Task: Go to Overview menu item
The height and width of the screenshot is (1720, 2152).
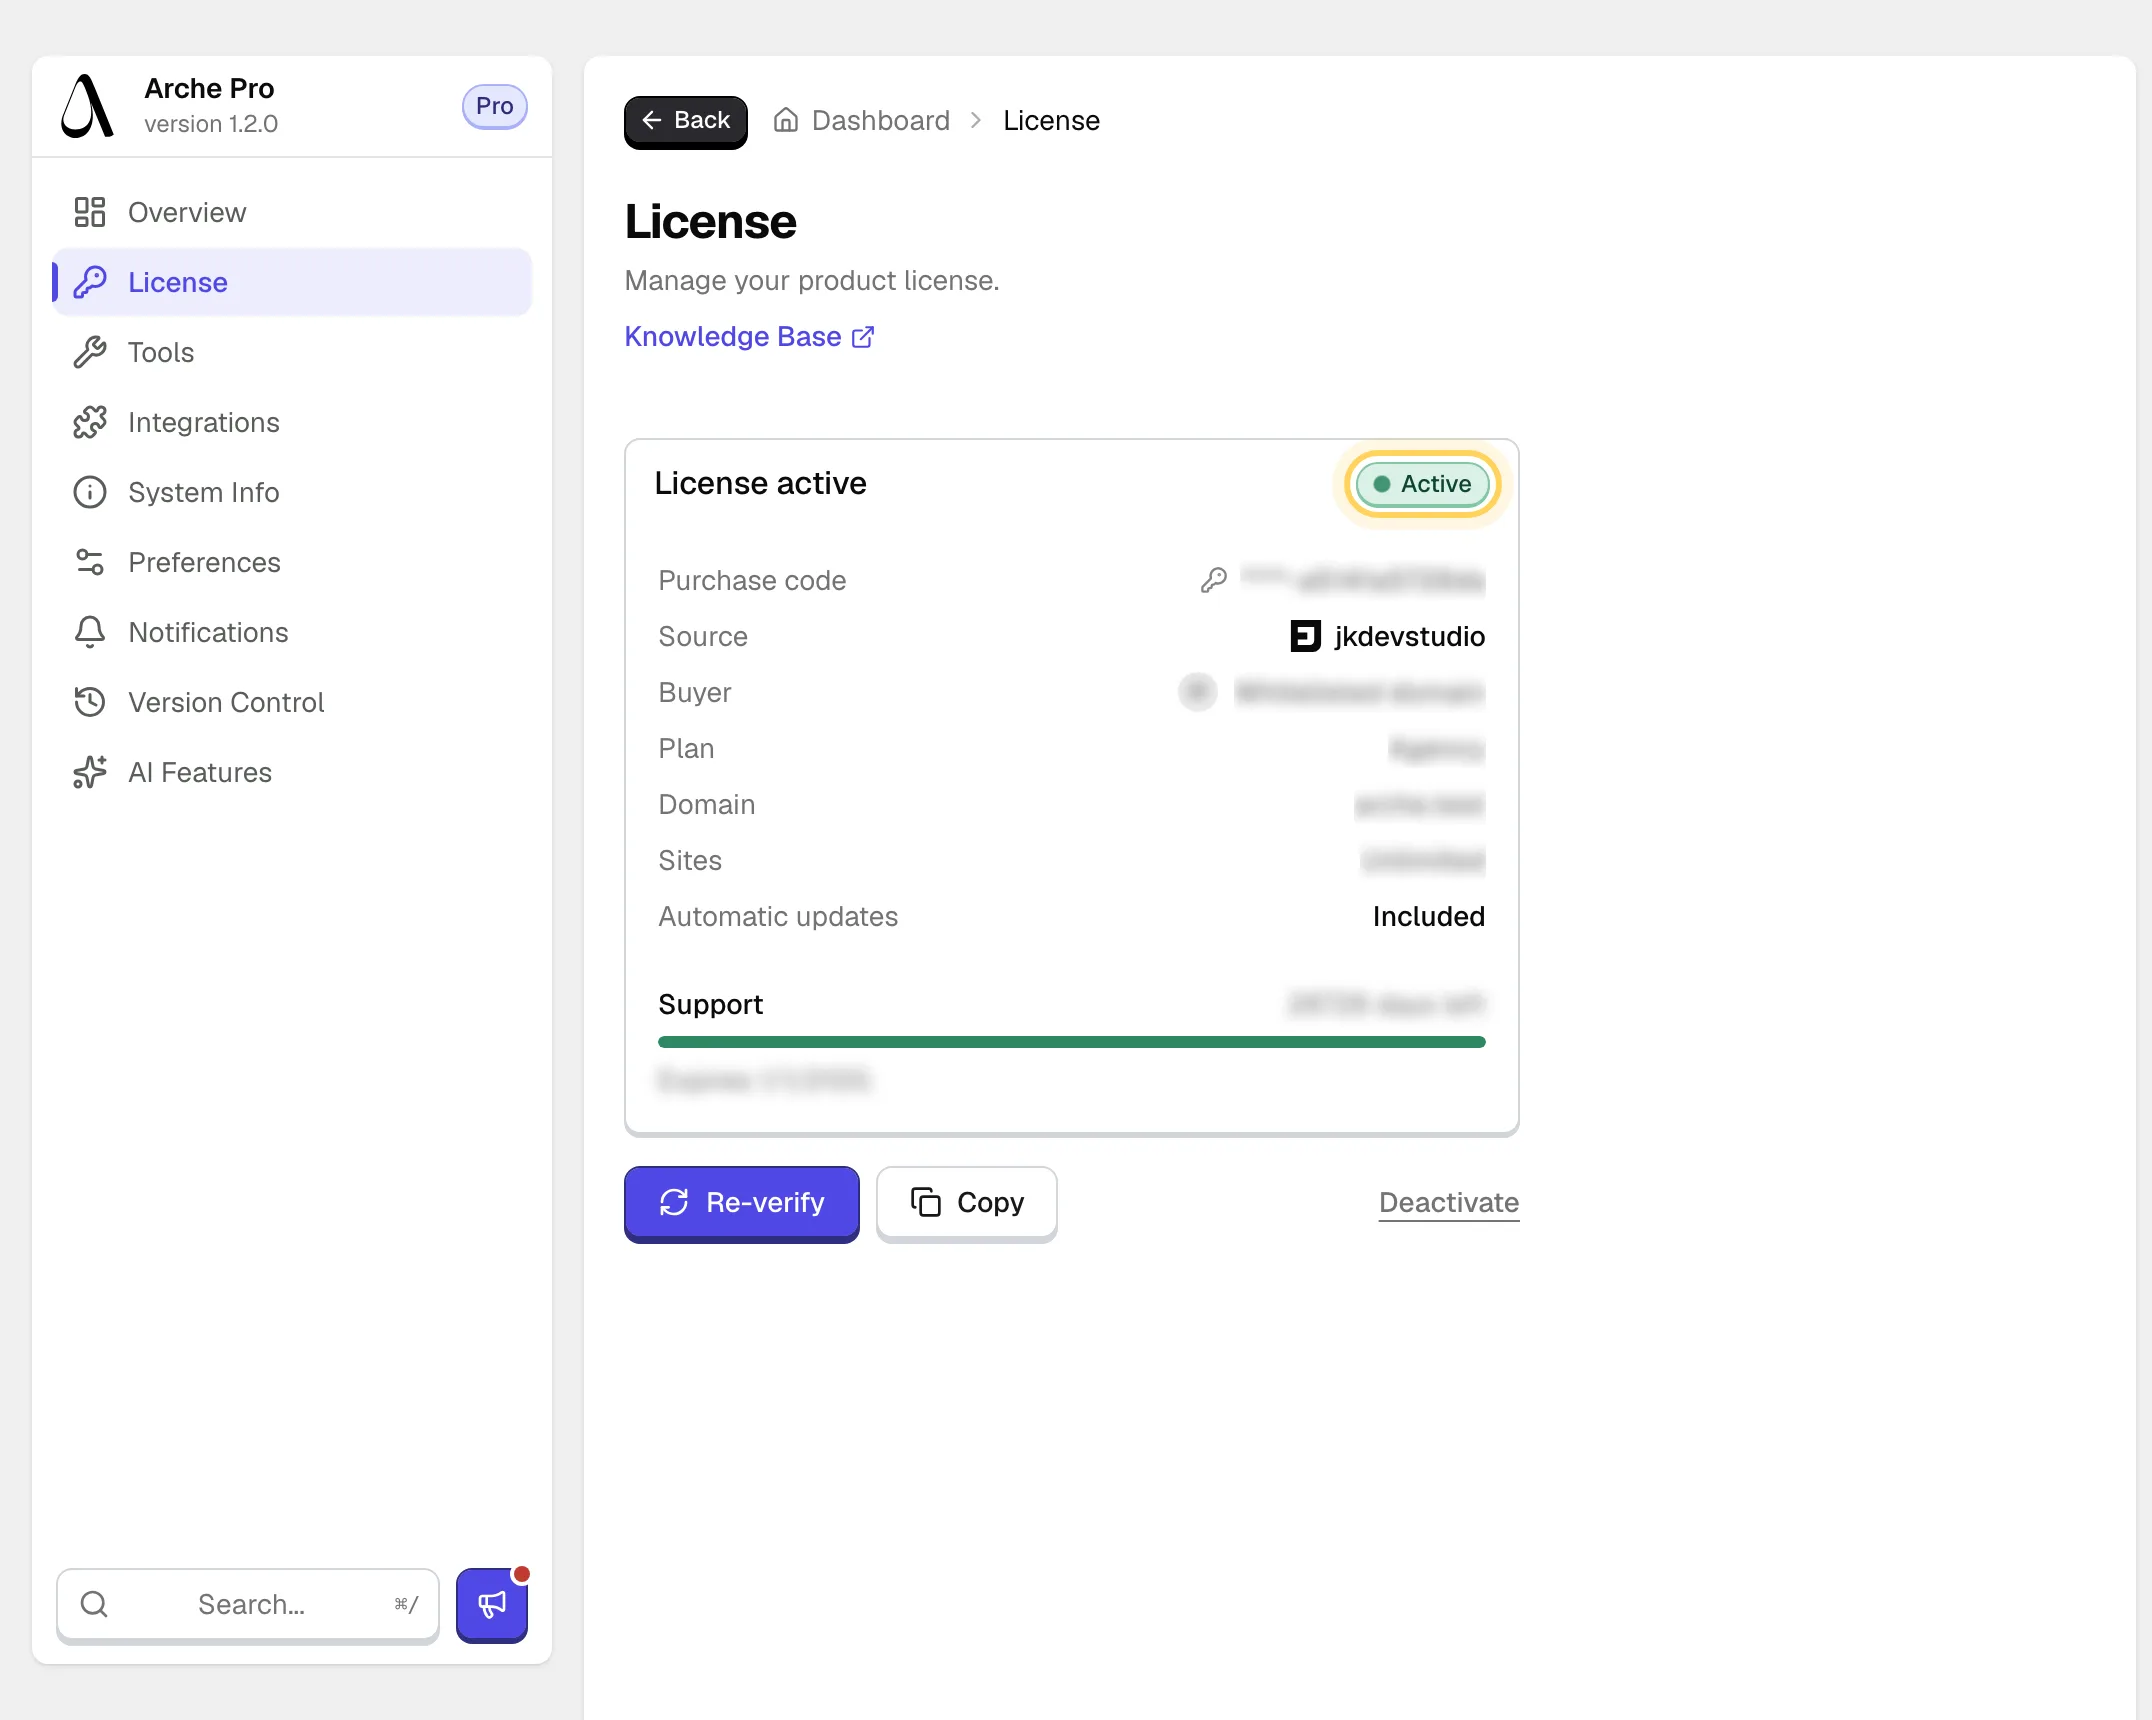Action: 292,212
